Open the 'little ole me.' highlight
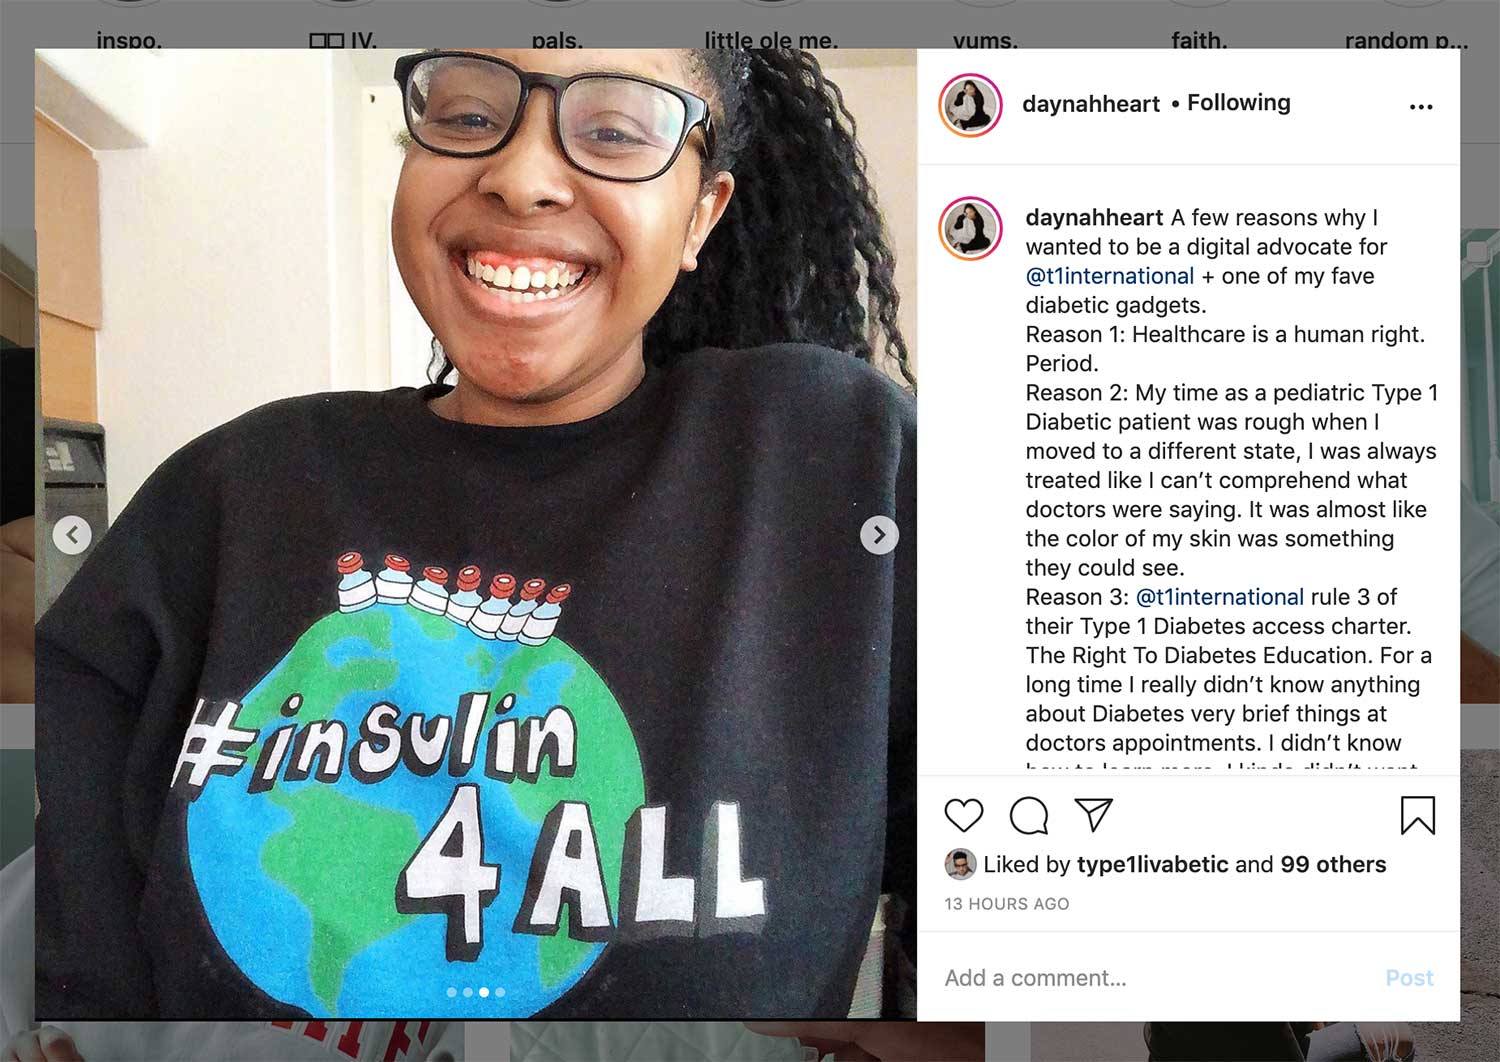This screenshot has height=1062, width=1500. [771, 40]
